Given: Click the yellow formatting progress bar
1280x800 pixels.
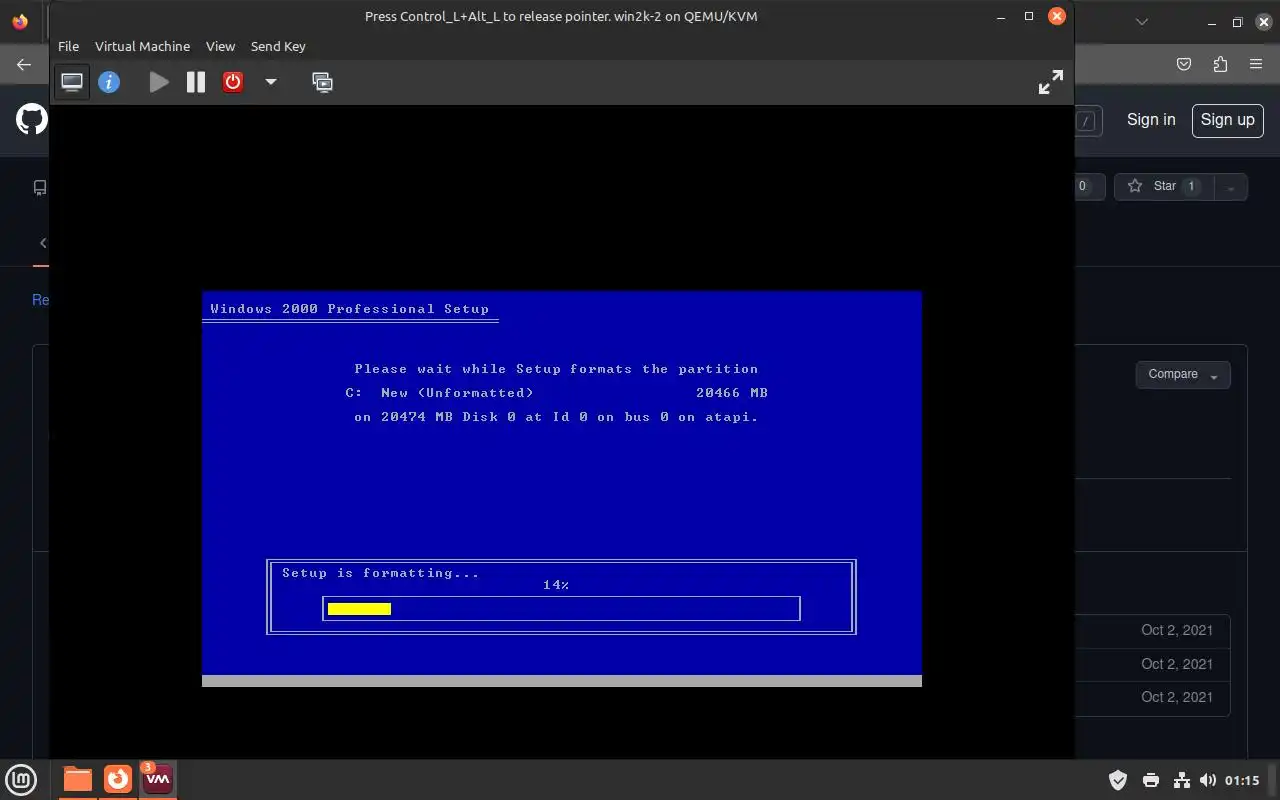Looking at the screenshot, I should [x=359, y=609].
